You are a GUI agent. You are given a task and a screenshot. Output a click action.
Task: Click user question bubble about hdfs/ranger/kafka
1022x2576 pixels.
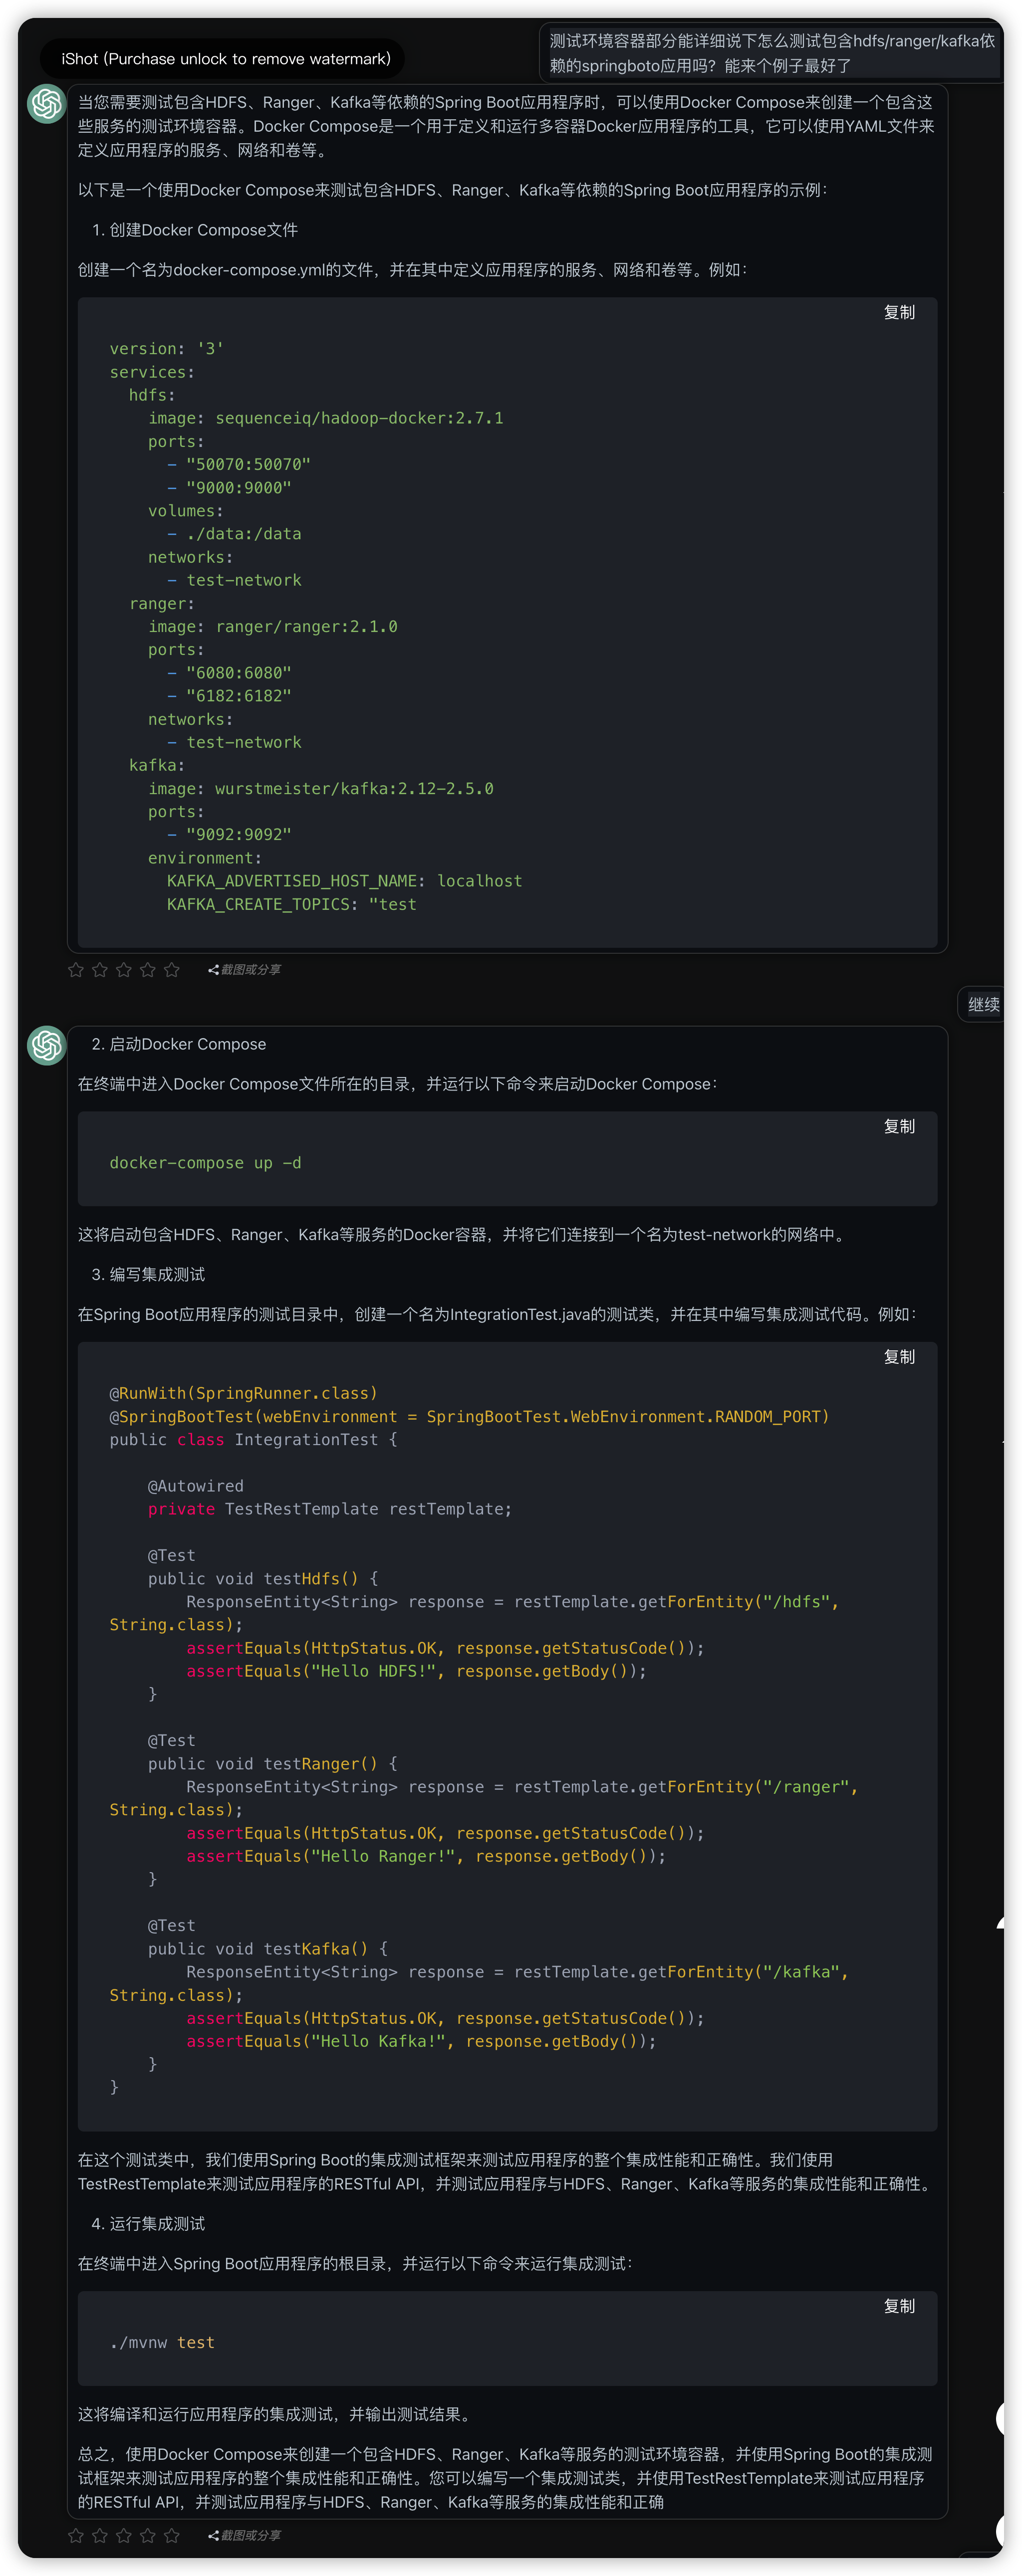tap(770, 53)
